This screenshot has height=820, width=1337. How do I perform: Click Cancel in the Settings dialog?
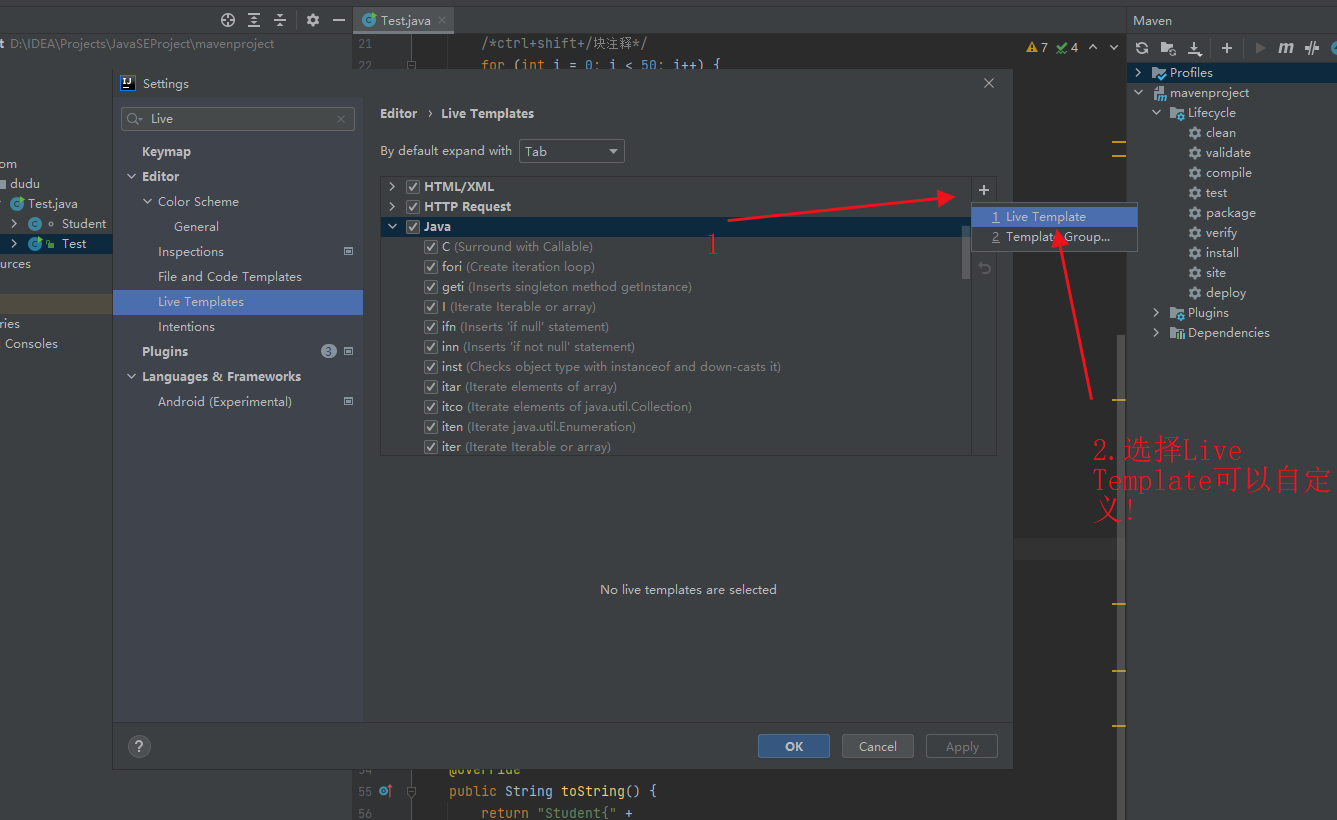(x=877, y=746)
